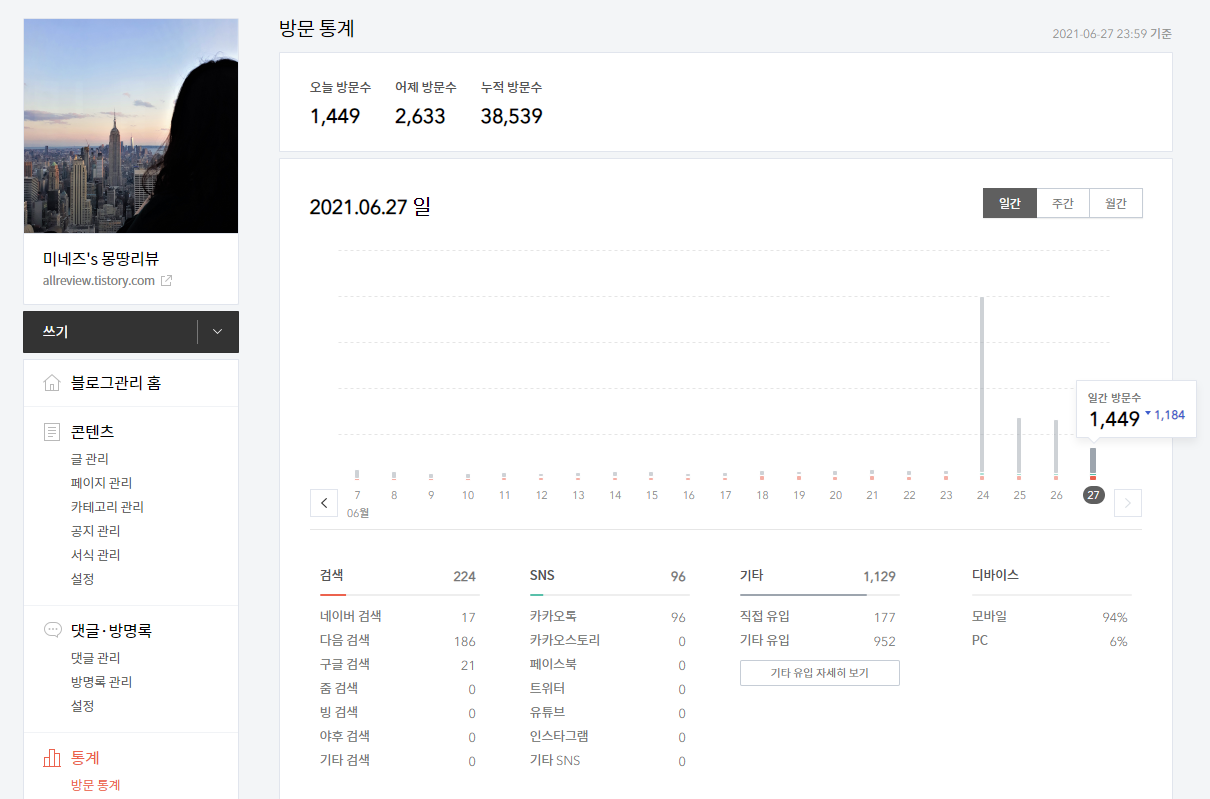Click the 누적 방문수 value 38,539
Screen dimensions: 1210x799
(x=511, y=116)
